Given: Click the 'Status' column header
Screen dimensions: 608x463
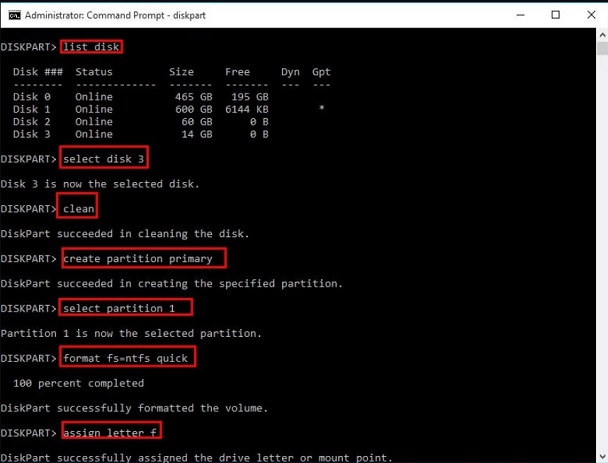Looking at the screenshot, I should pos(94,72).
